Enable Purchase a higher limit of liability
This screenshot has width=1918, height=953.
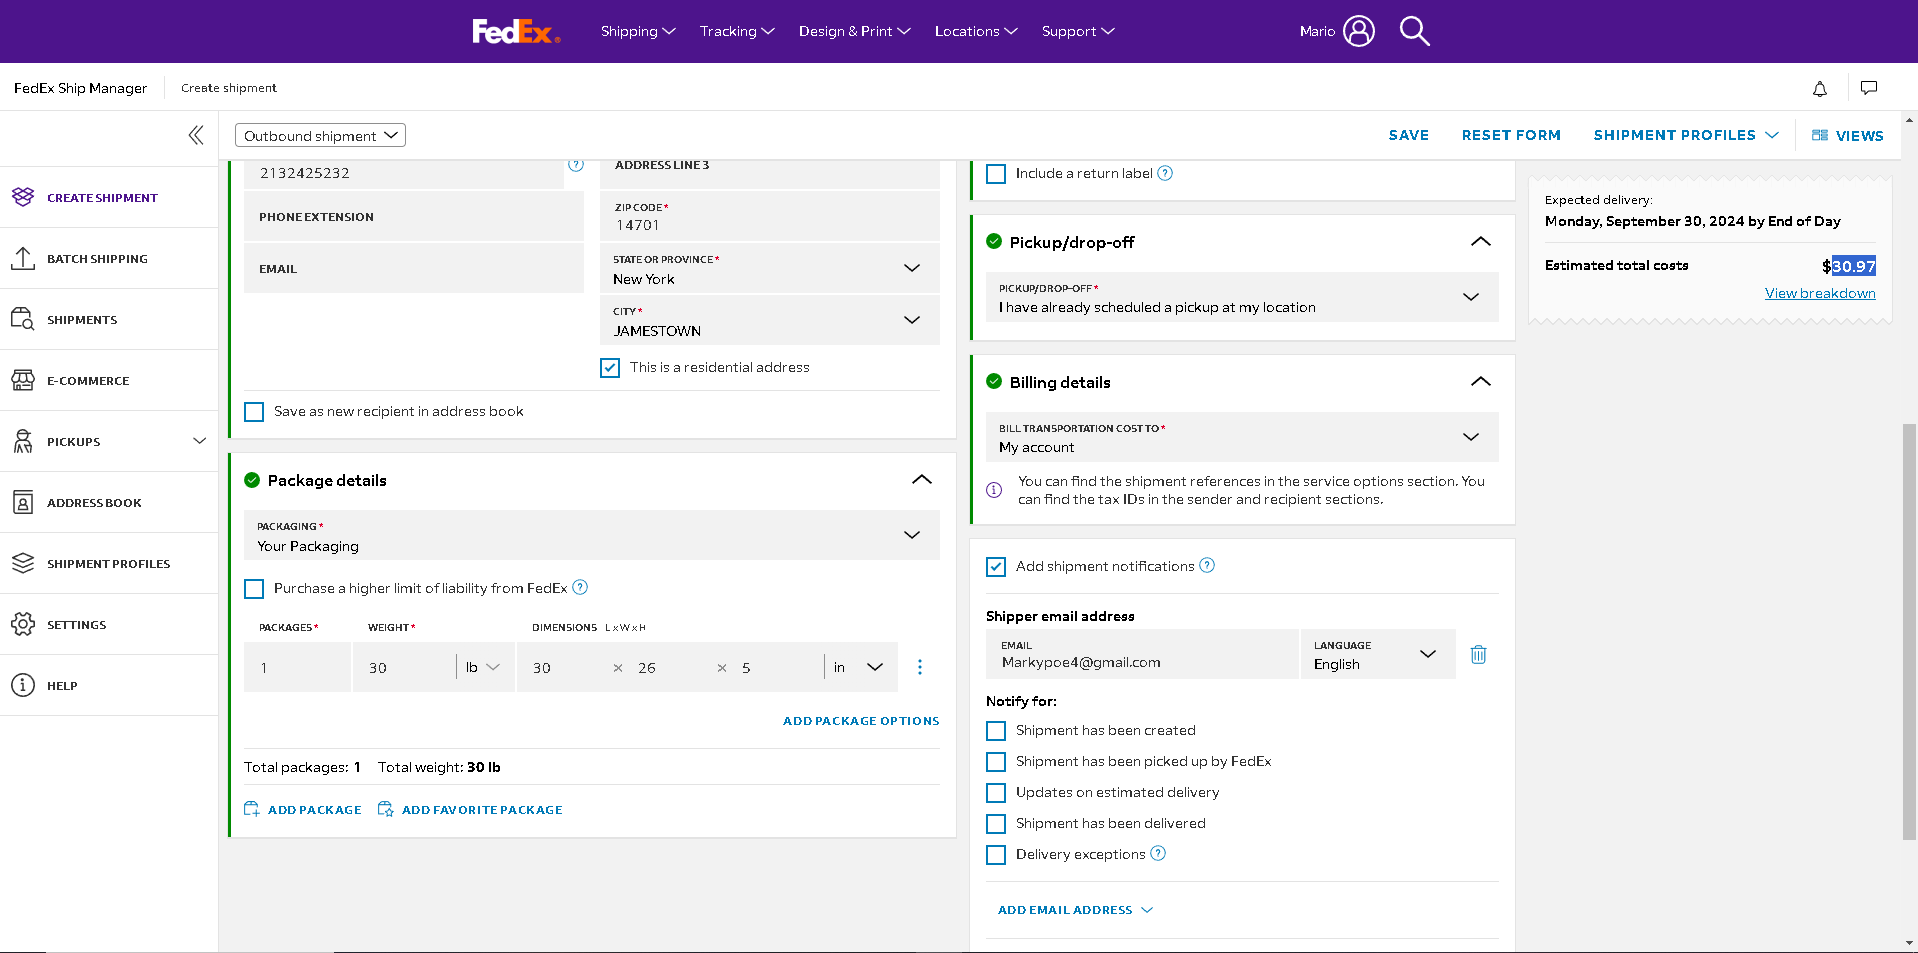254,589
